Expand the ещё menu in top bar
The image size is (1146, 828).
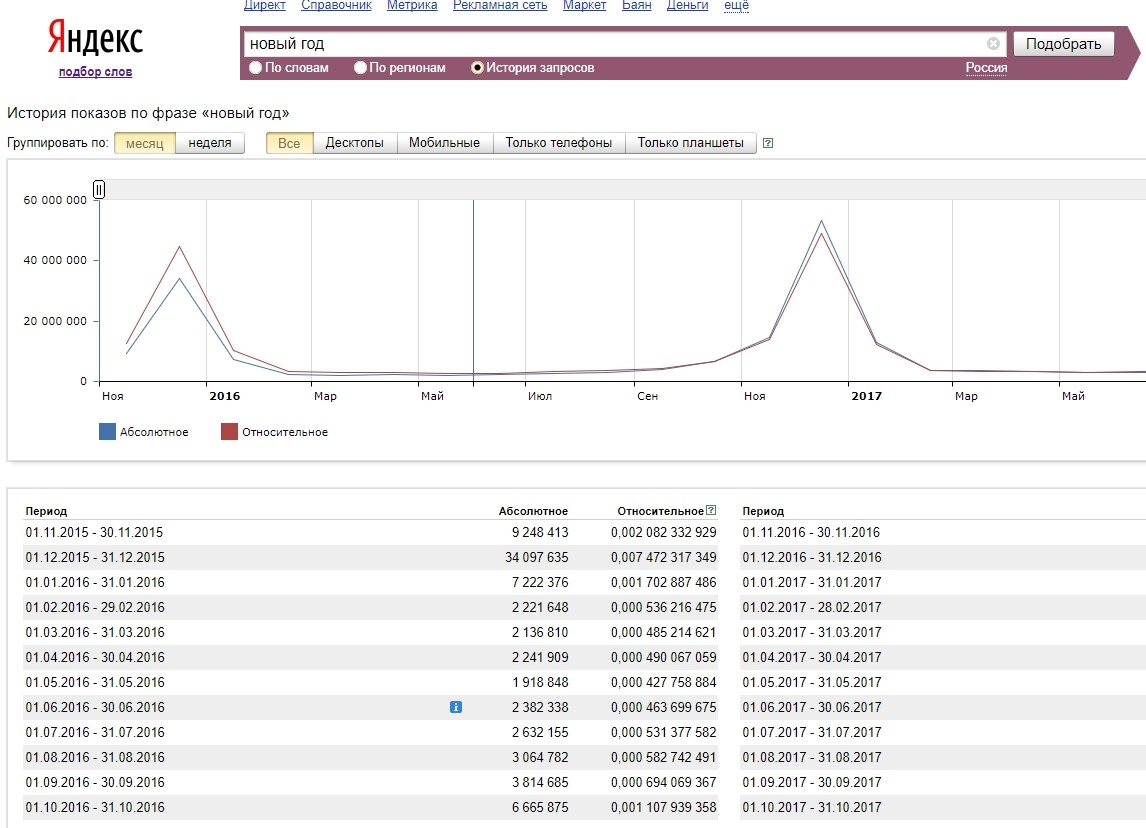click(x=736, y=6)
